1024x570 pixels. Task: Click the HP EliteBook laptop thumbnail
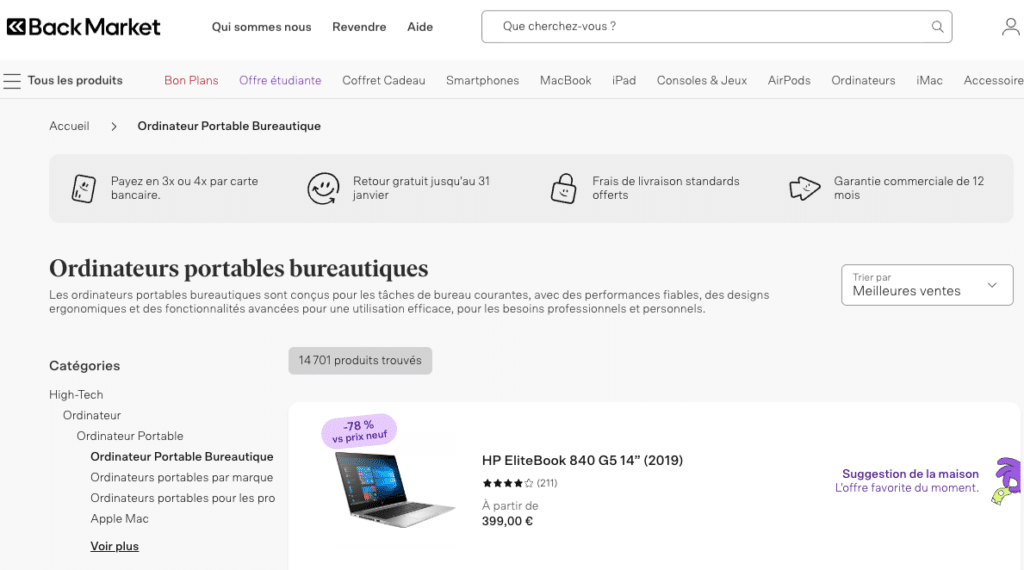point(394,490)
